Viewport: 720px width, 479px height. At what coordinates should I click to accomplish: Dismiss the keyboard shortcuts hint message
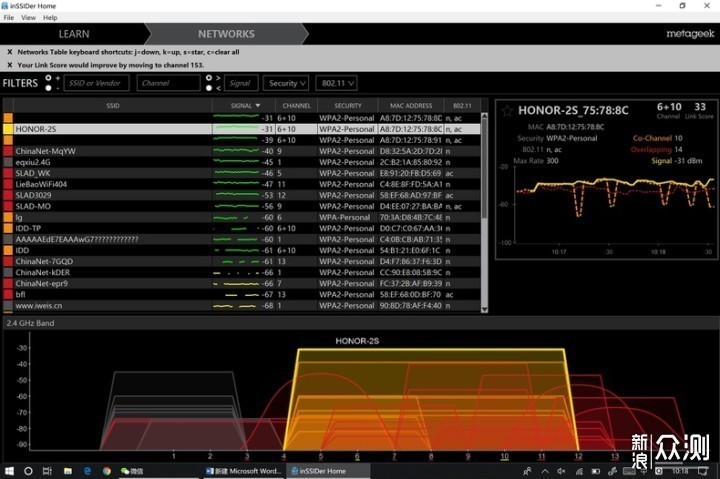click(x=10, y=52)
